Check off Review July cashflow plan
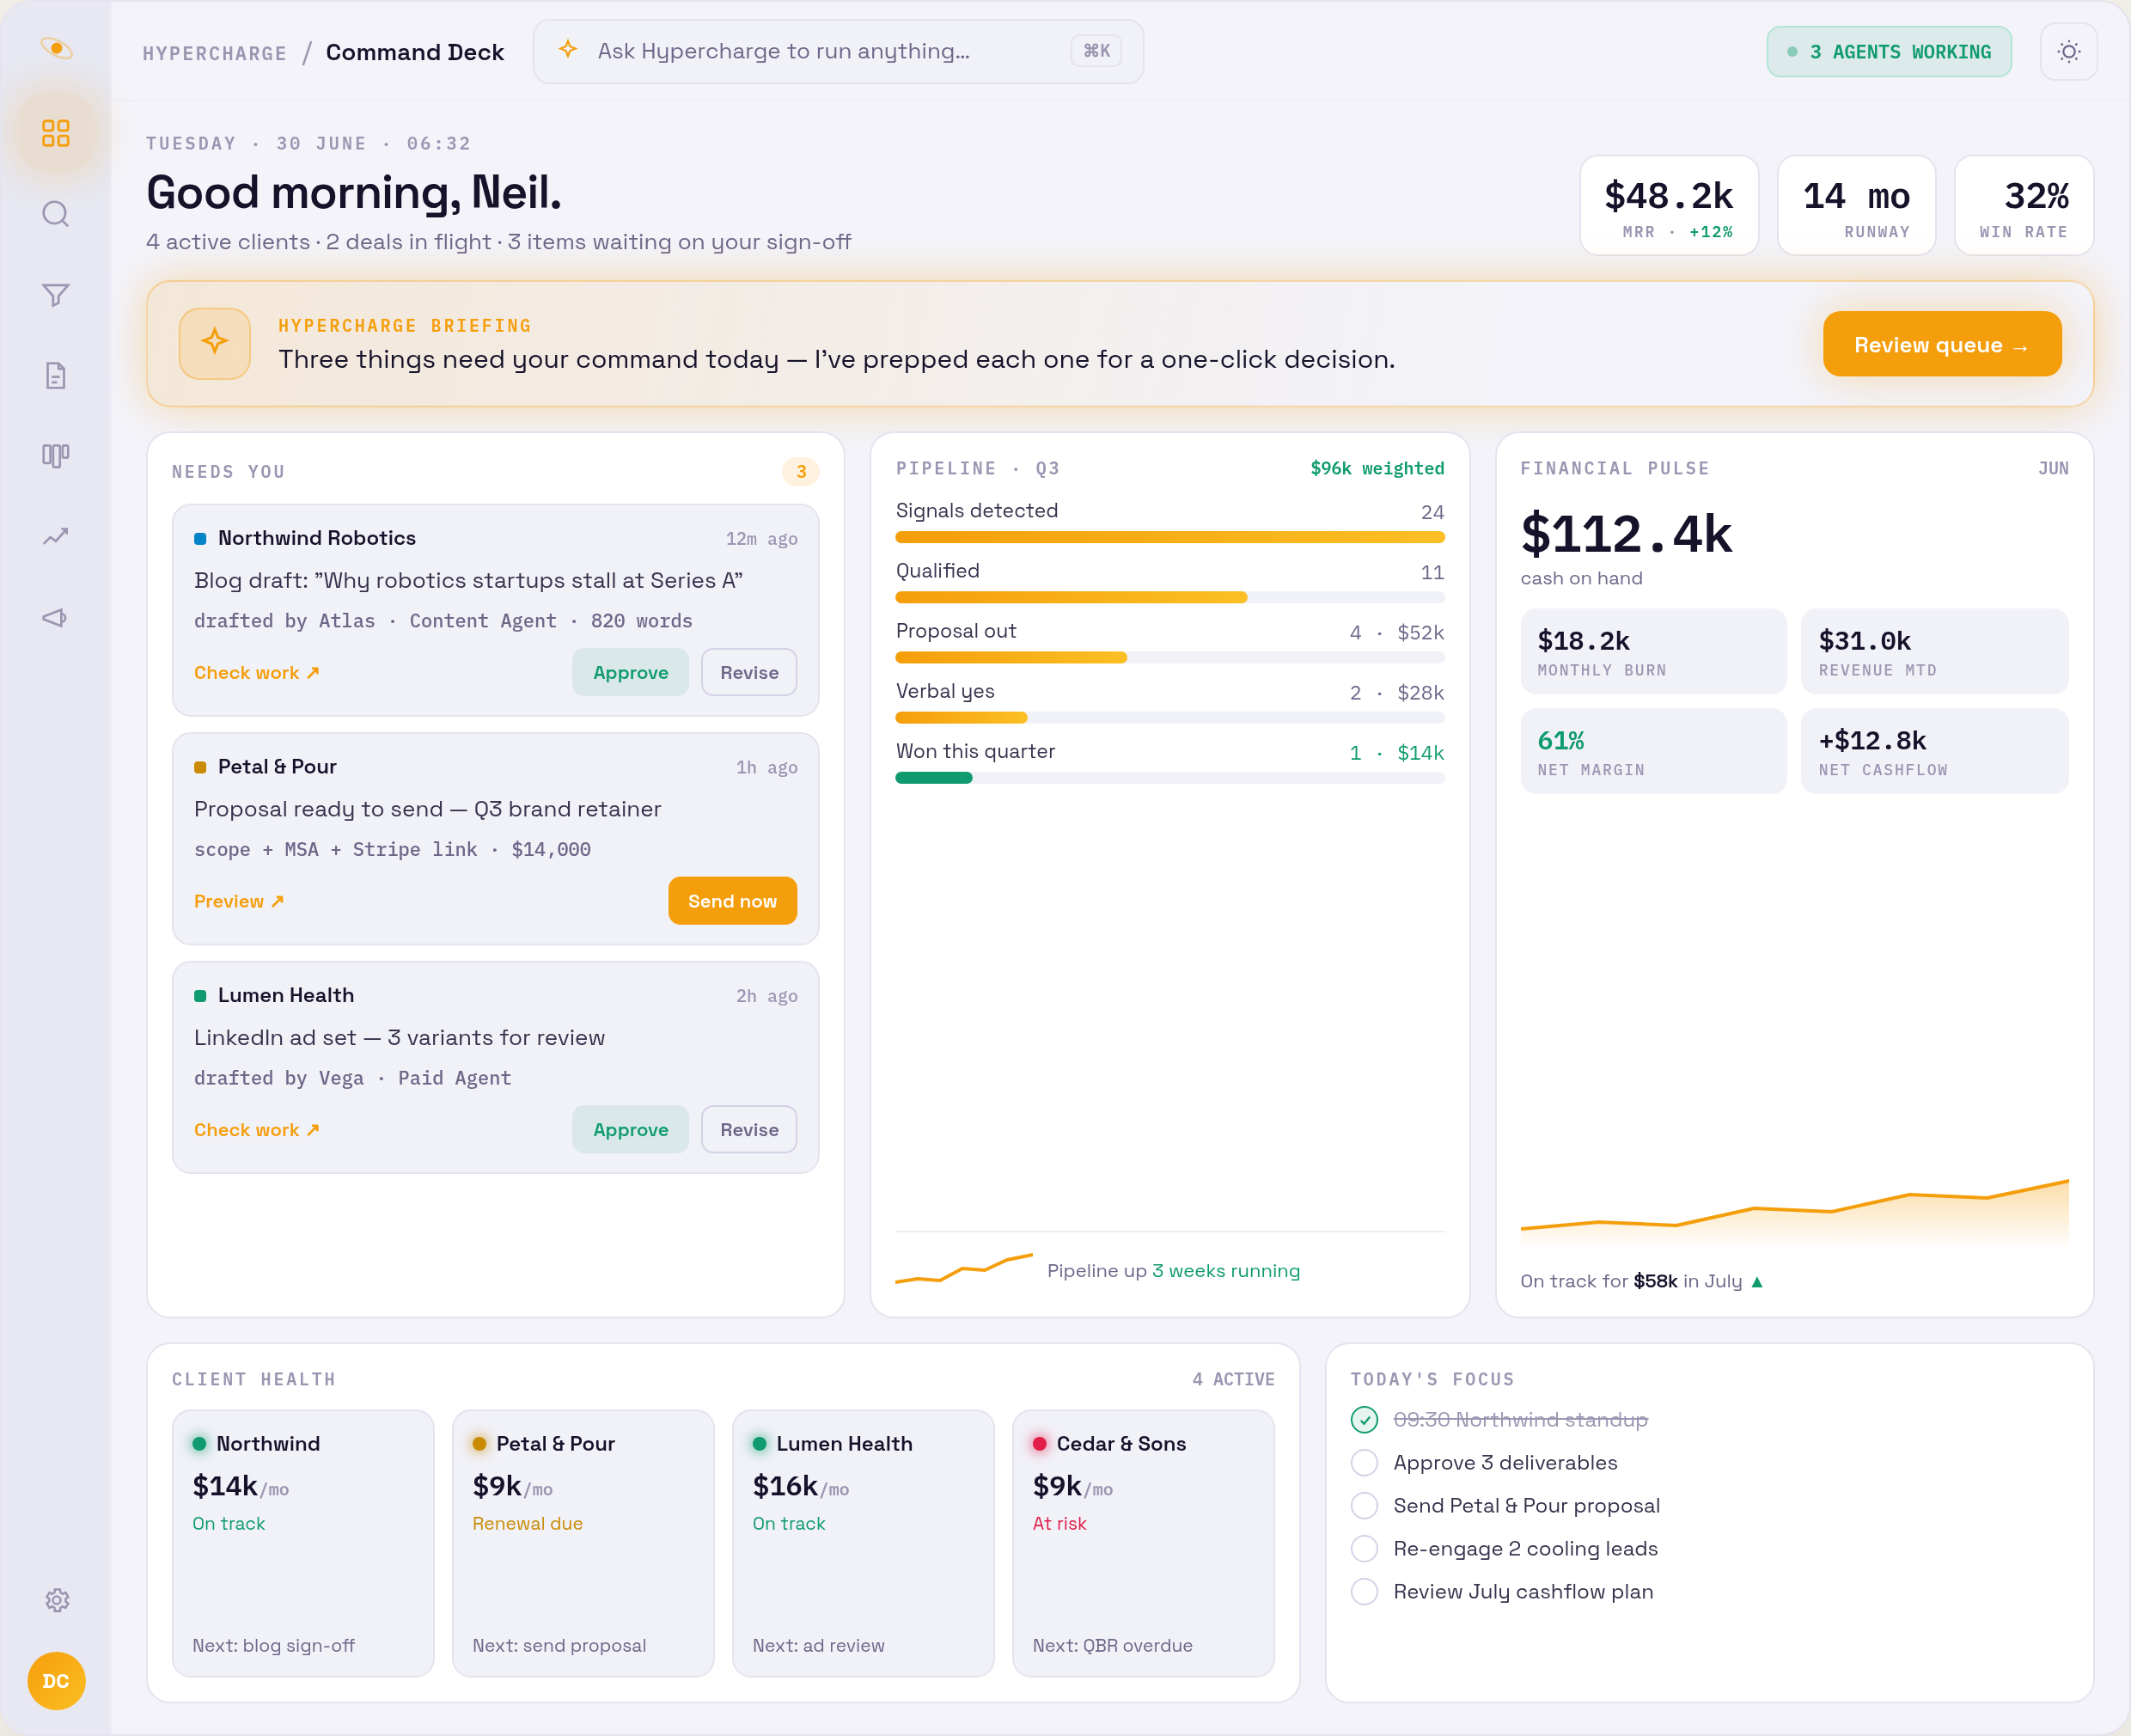 [x=1364, y=1592]
